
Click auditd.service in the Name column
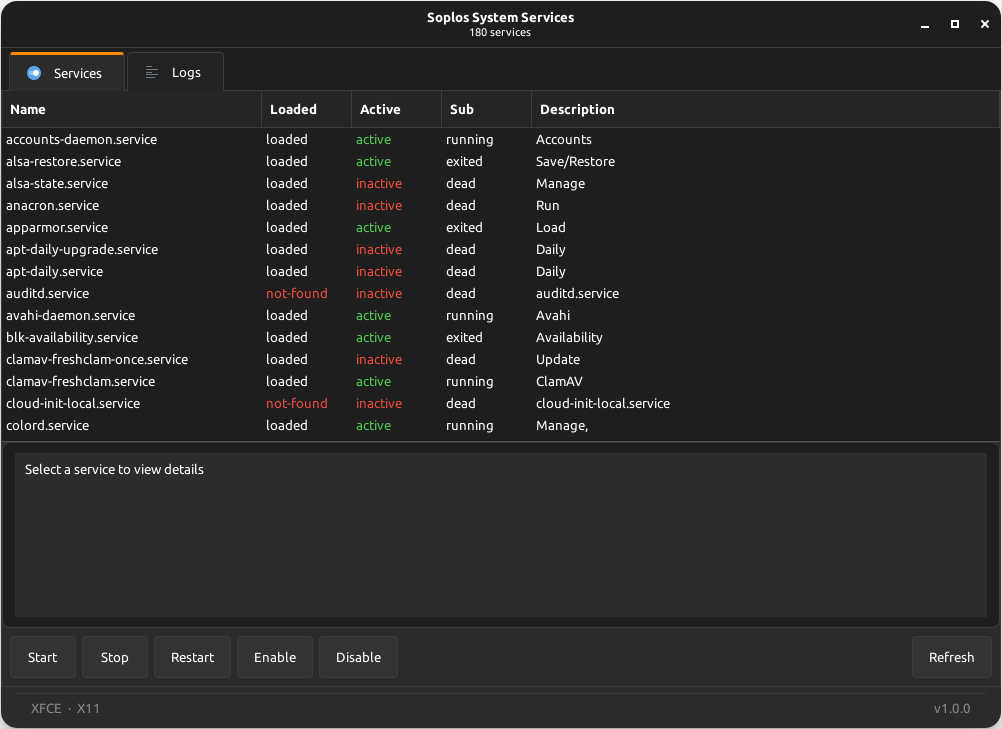click(47, 293)
